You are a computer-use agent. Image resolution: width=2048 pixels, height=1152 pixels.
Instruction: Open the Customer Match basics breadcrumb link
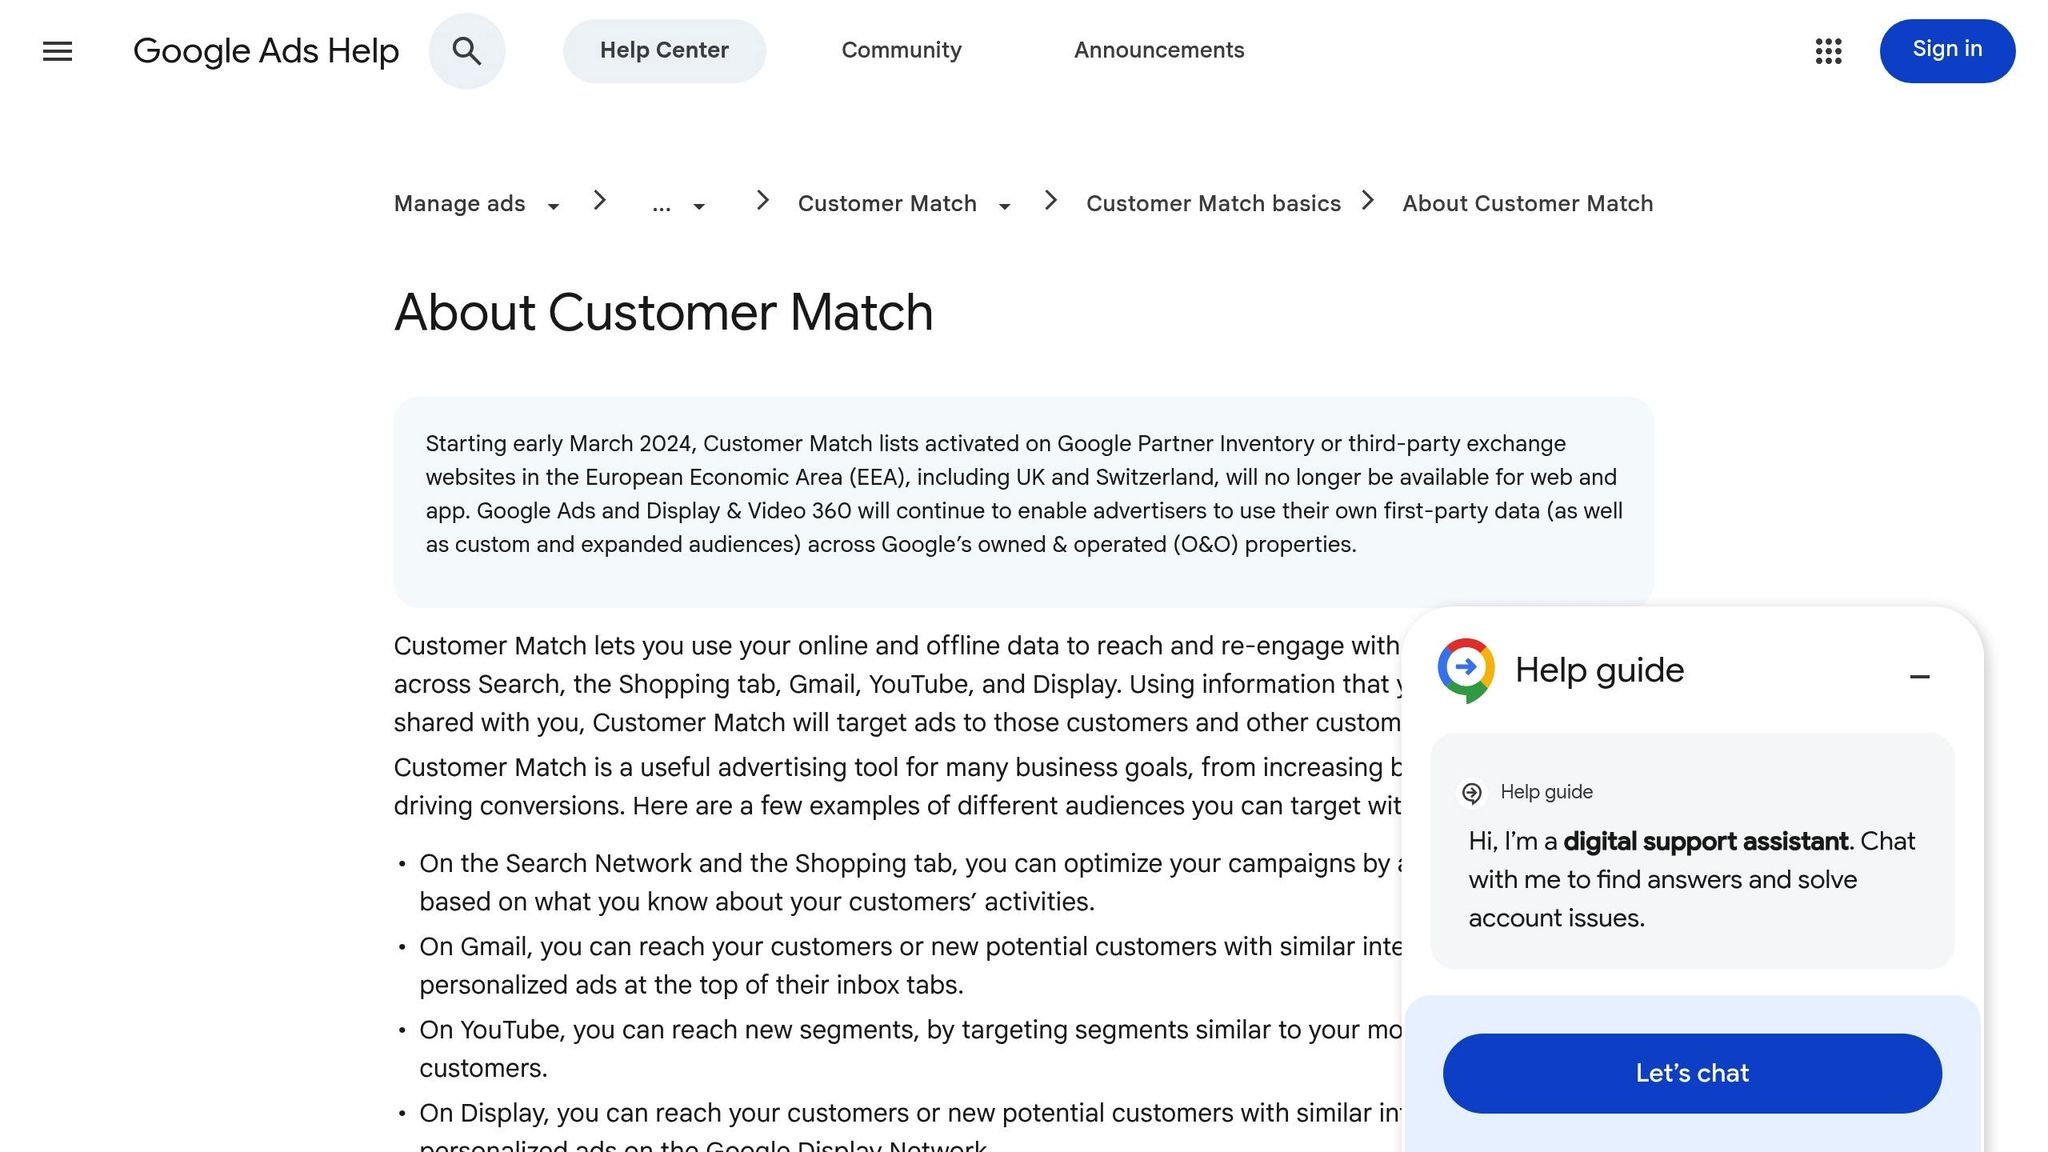coord(1213,203)
